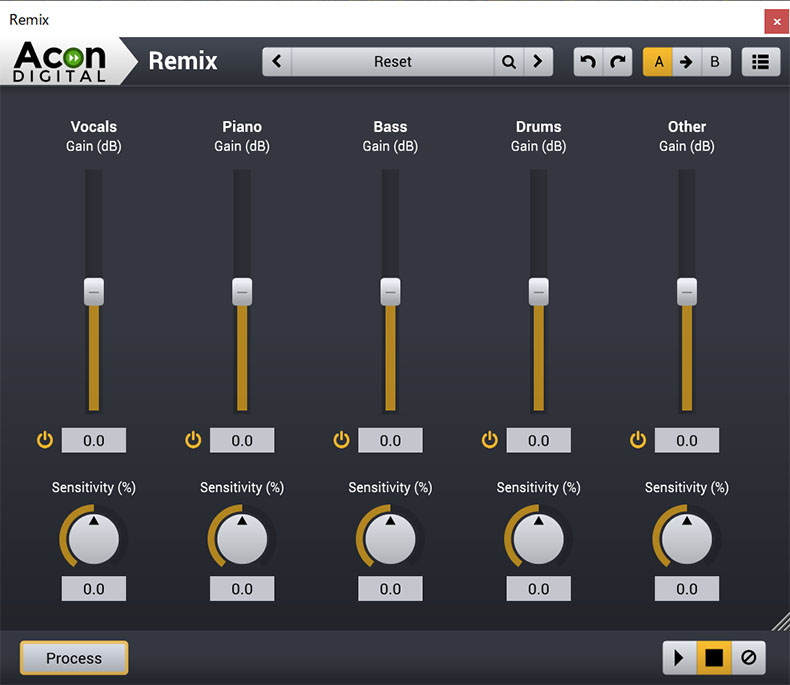Click the Piano sensitivity value field
Screen dimensions: 790x685
pyautogui.click(x=242, y=588)
